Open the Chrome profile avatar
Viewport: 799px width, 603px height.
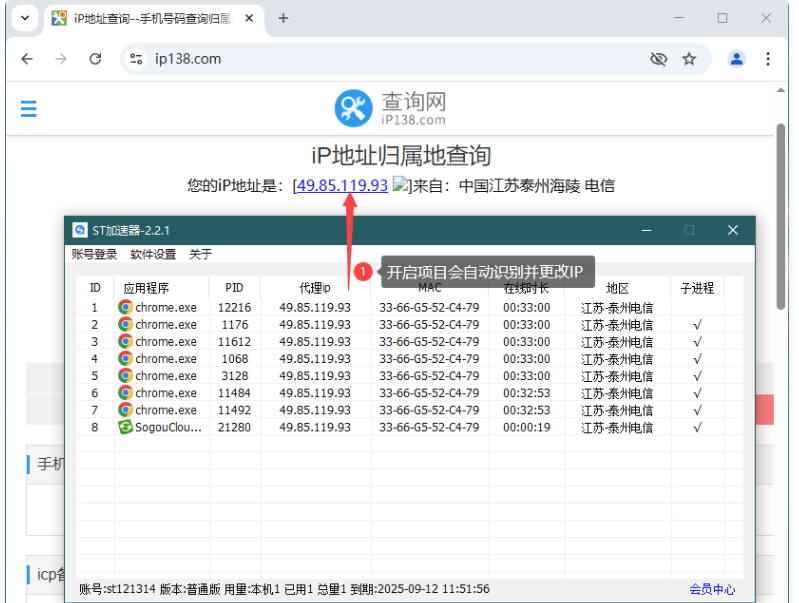pos(736,59)
